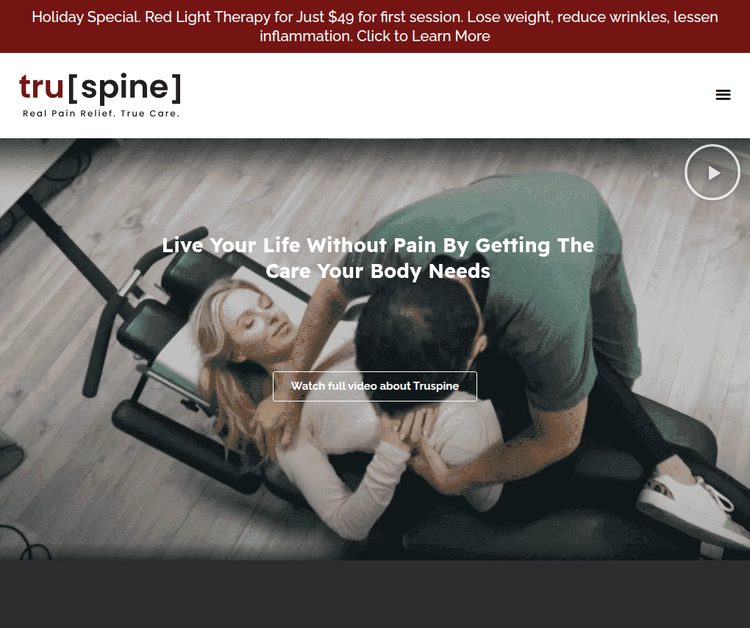Viewport: 750px width, 628px height.
Task: Click the red "tru" part of logo
Action: tap(41, 87)
